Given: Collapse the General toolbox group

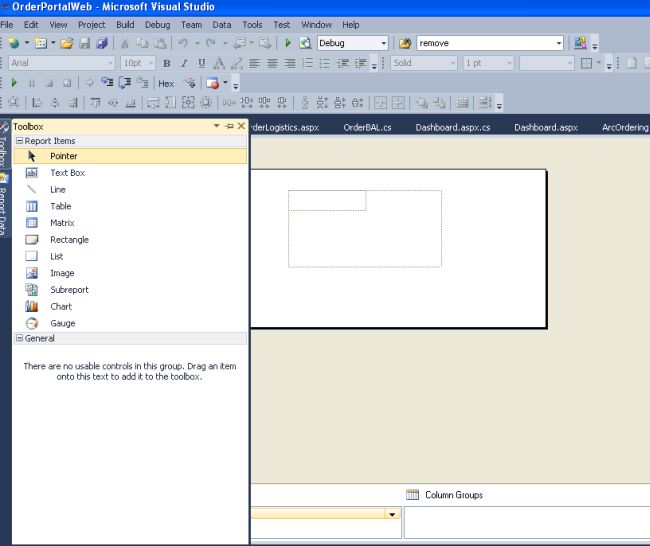Looking at the screenshot, I should (x=19, y=338).
